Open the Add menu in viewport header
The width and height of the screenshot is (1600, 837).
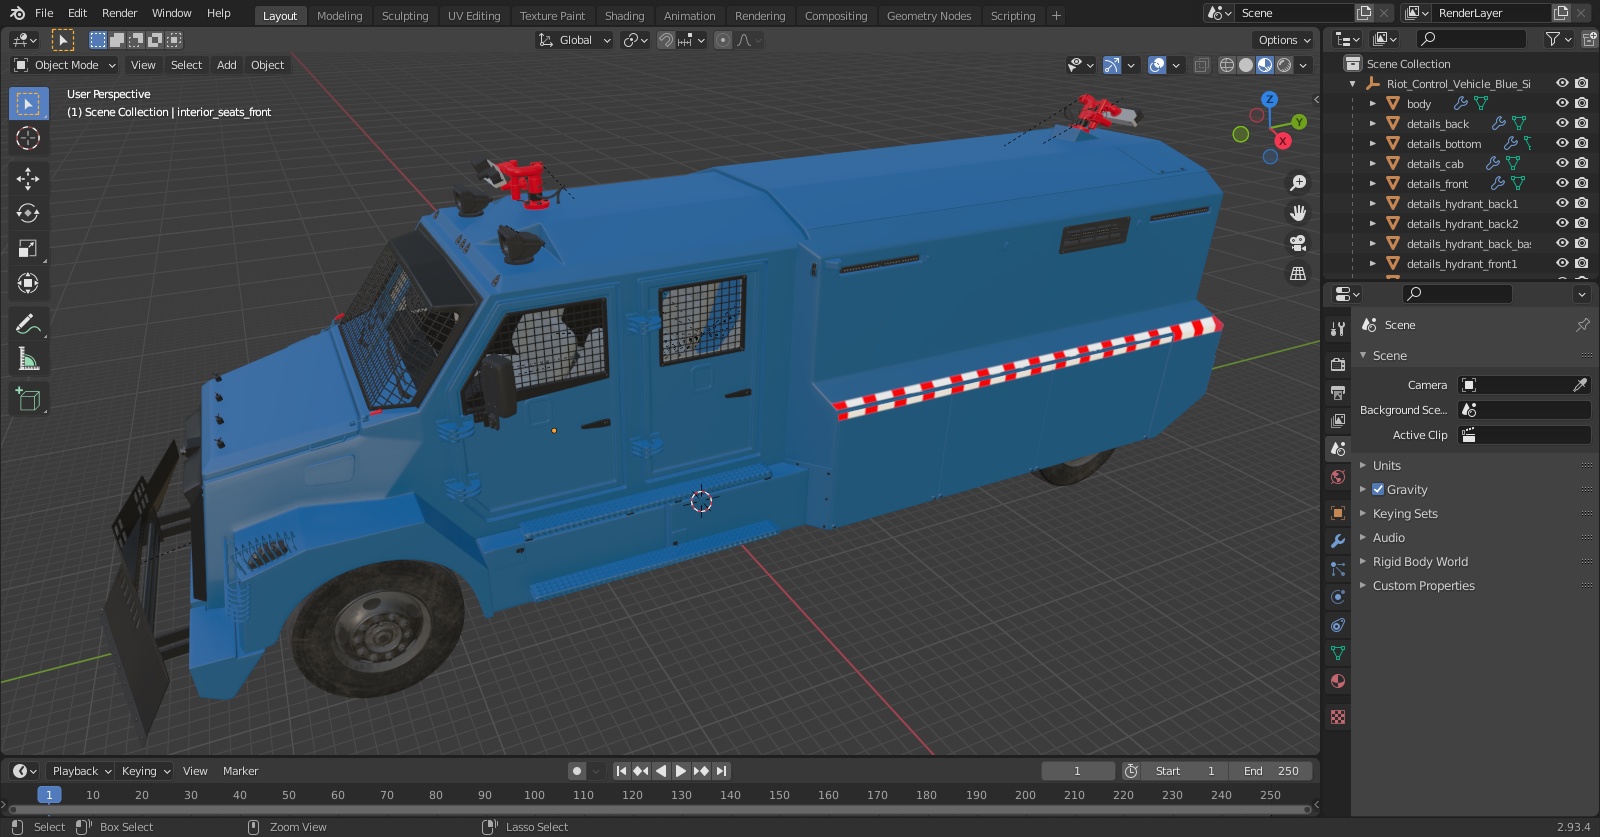coord(227,65)
